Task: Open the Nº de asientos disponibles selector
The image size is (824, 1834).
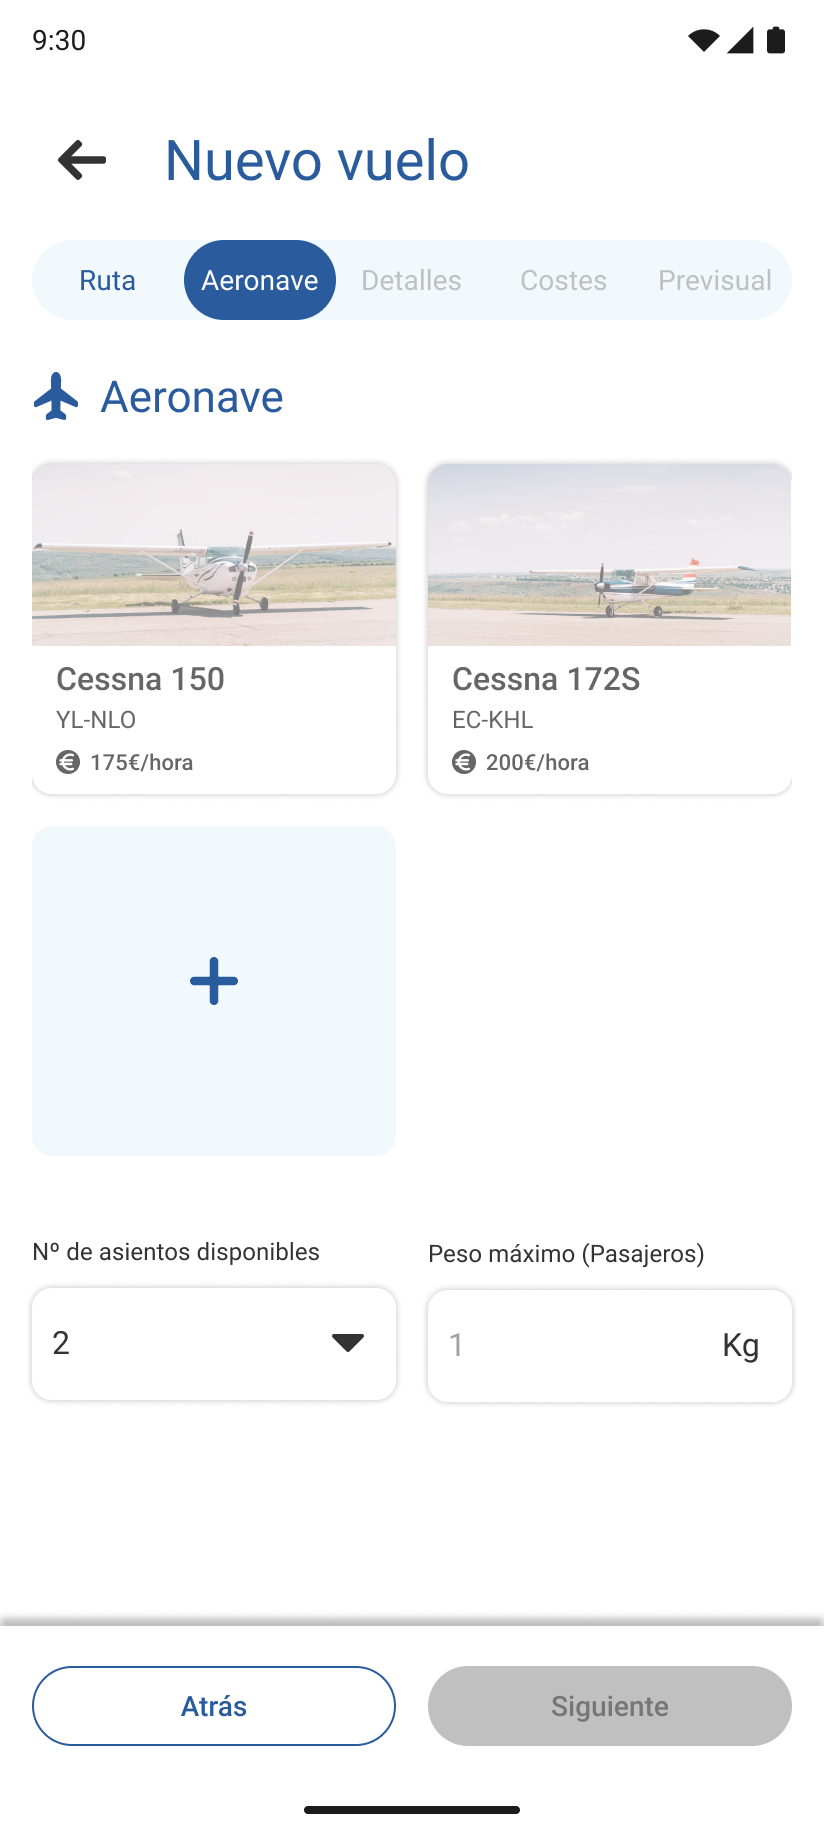Action: point(190,1343)
